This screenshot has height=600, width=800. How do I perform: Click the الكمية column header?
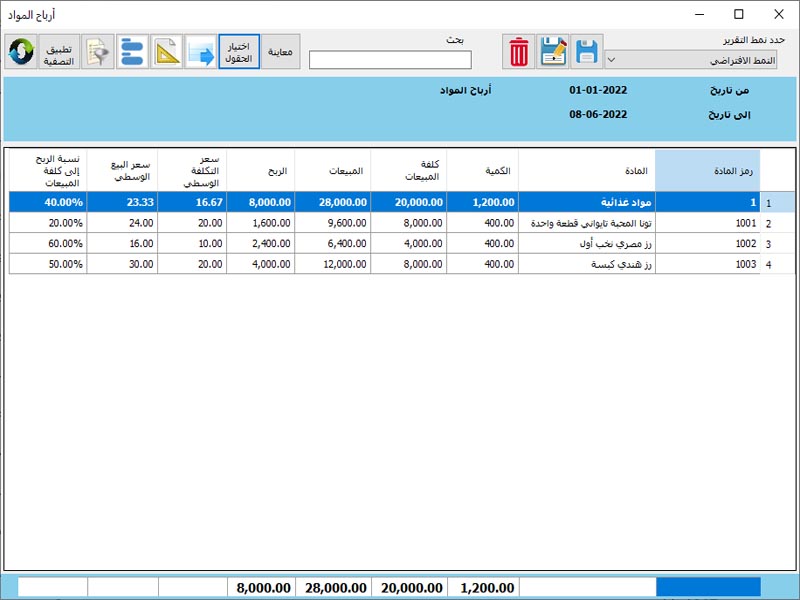pos(483,171)
